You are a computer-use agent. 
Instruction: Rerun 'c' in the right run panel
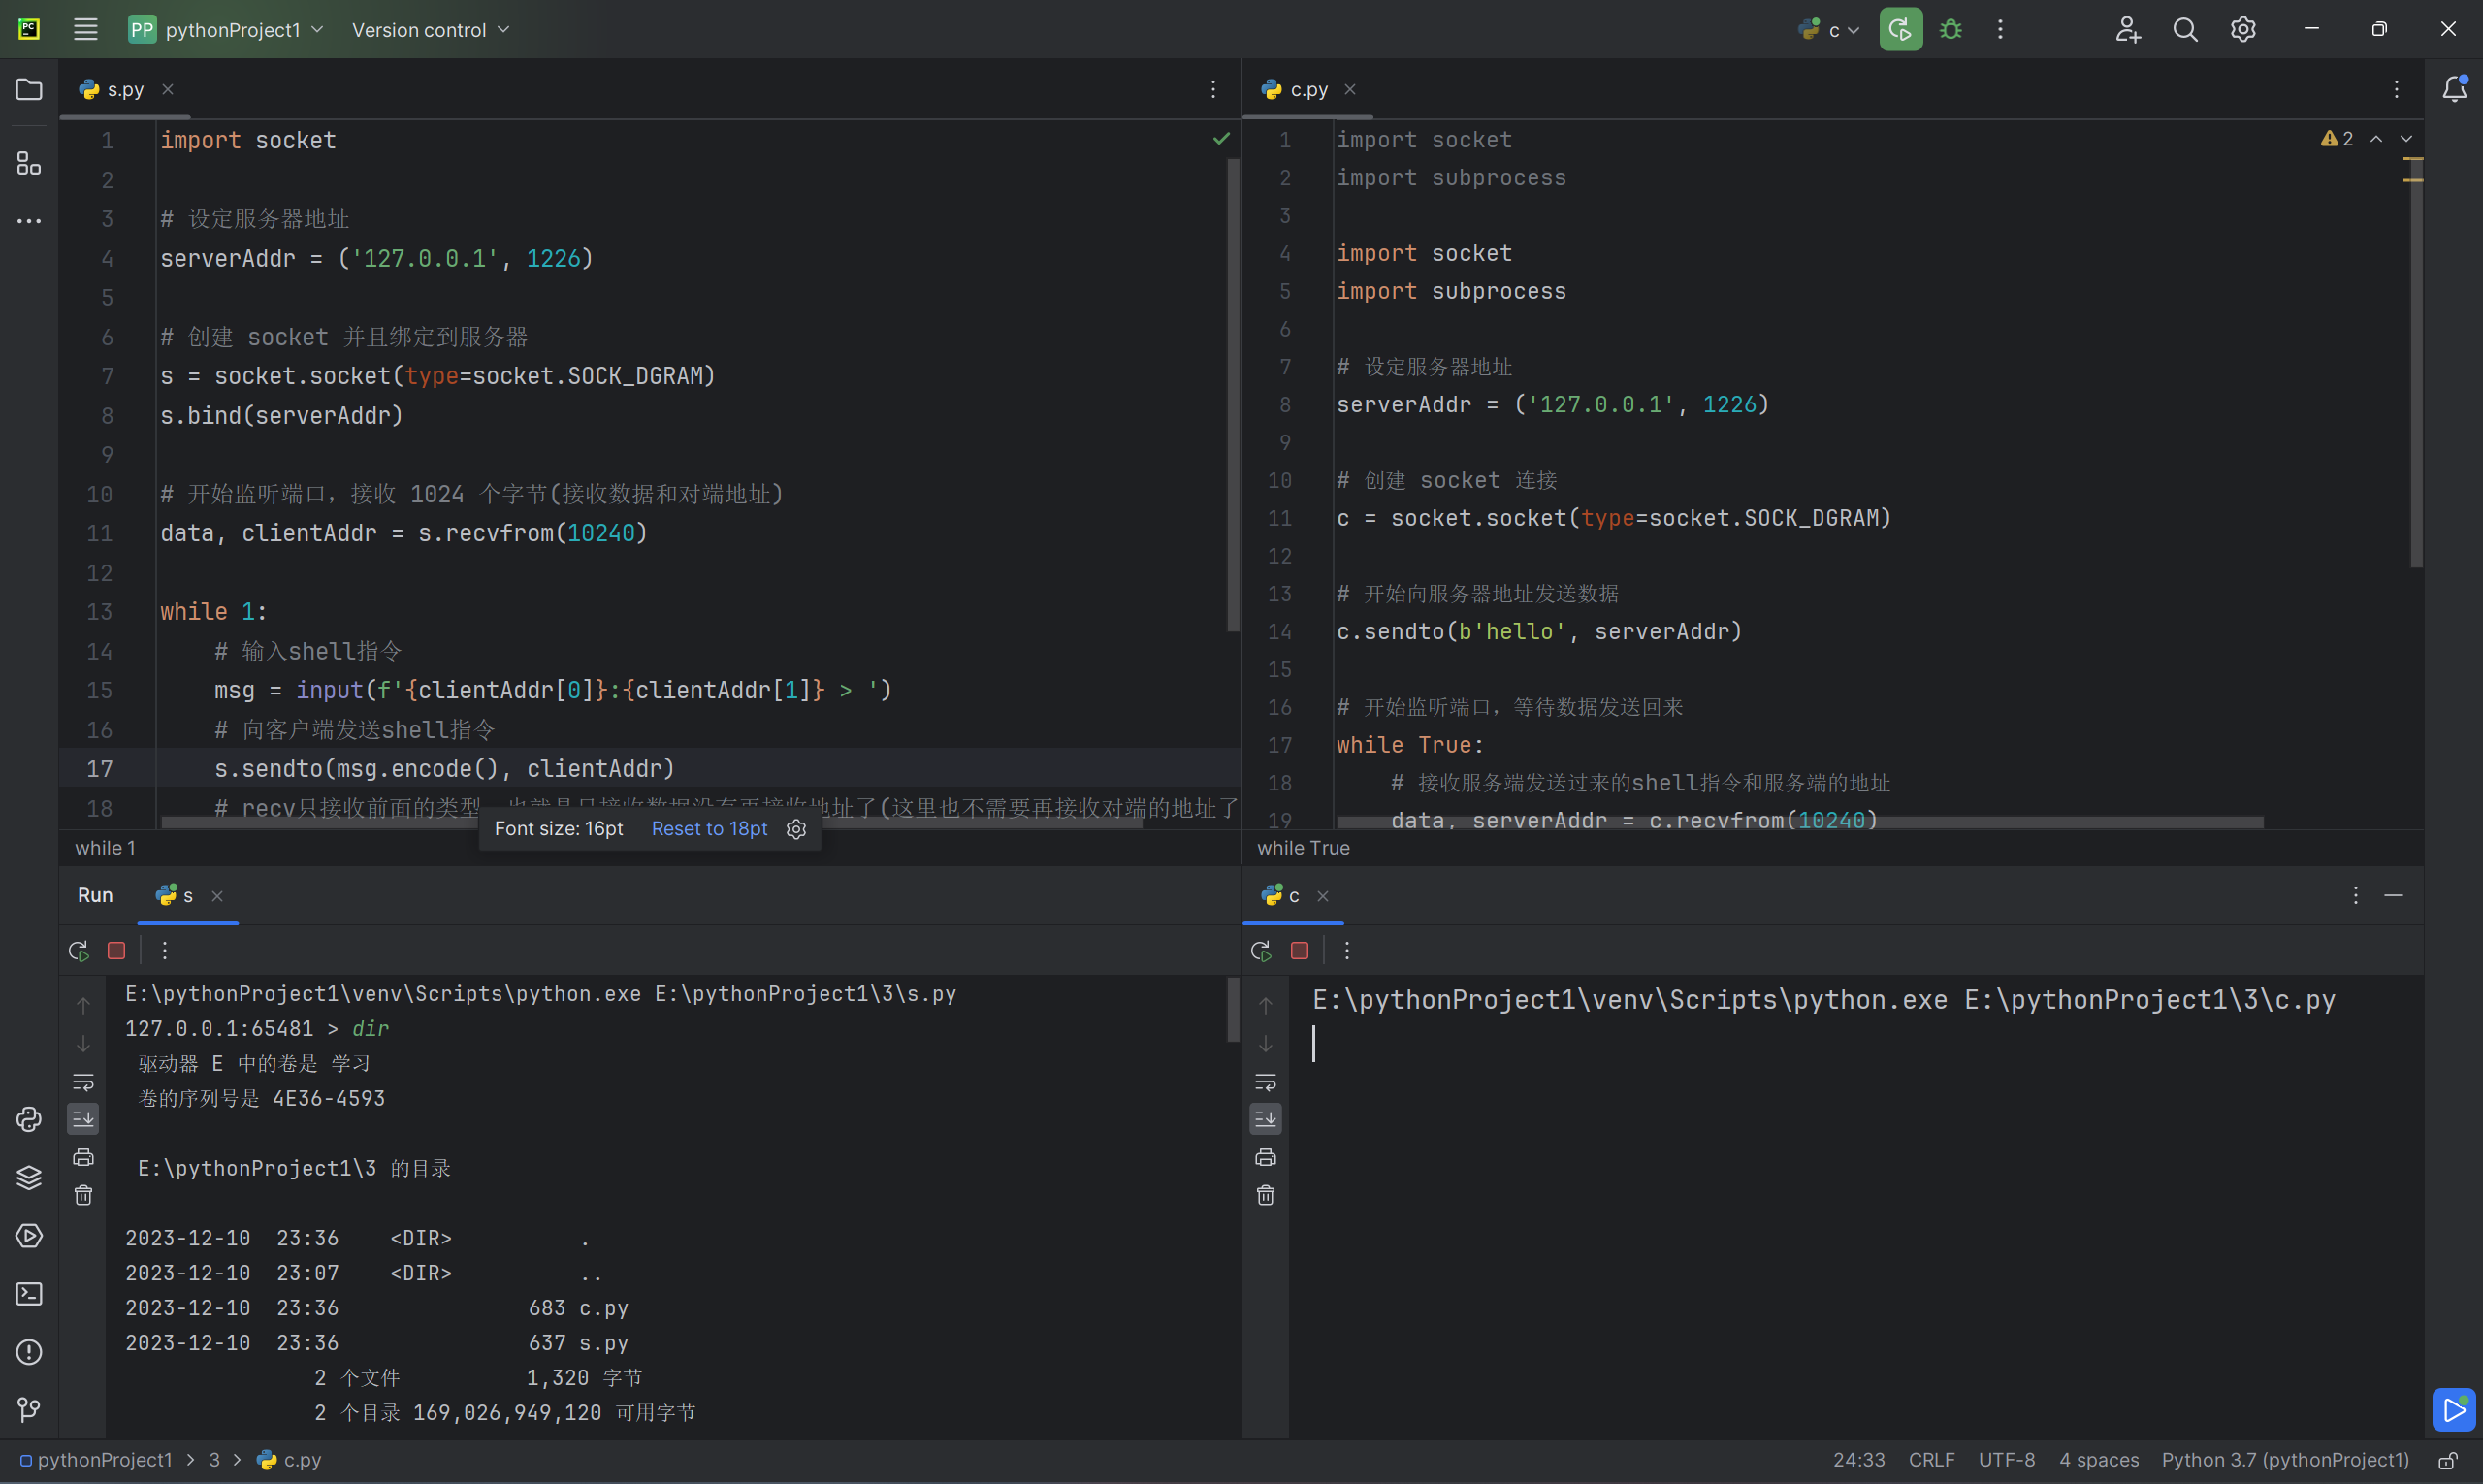1261,950
